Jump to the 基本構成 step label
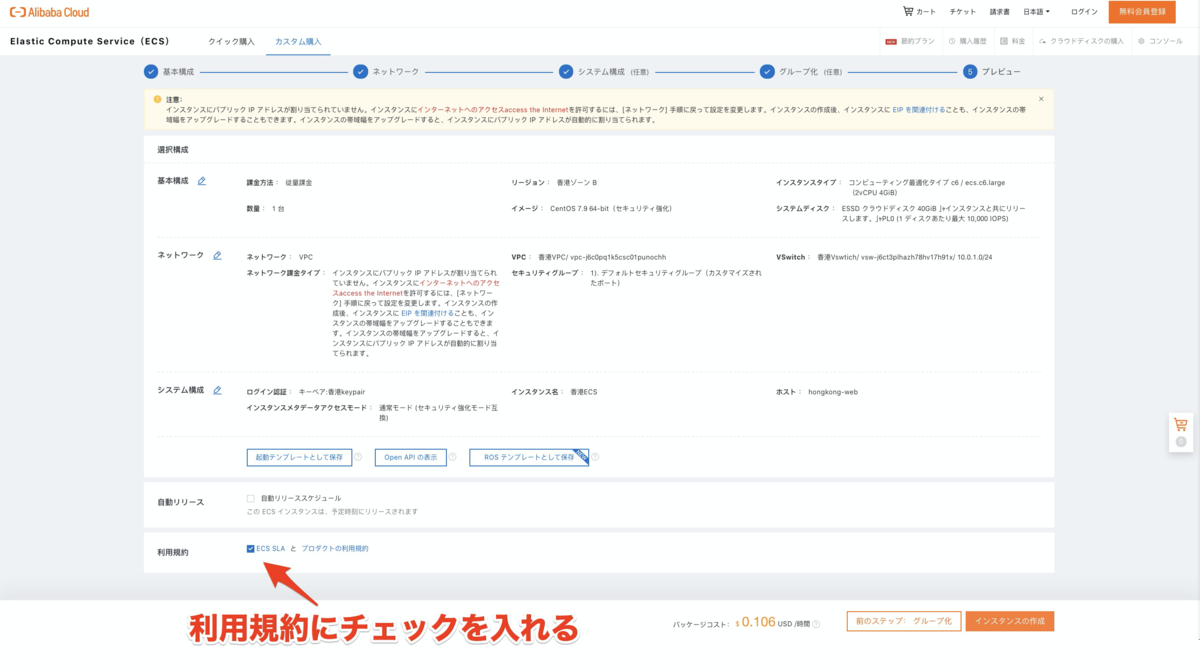The height and width of the screenshot is (669, 1200). pos(178,72)
